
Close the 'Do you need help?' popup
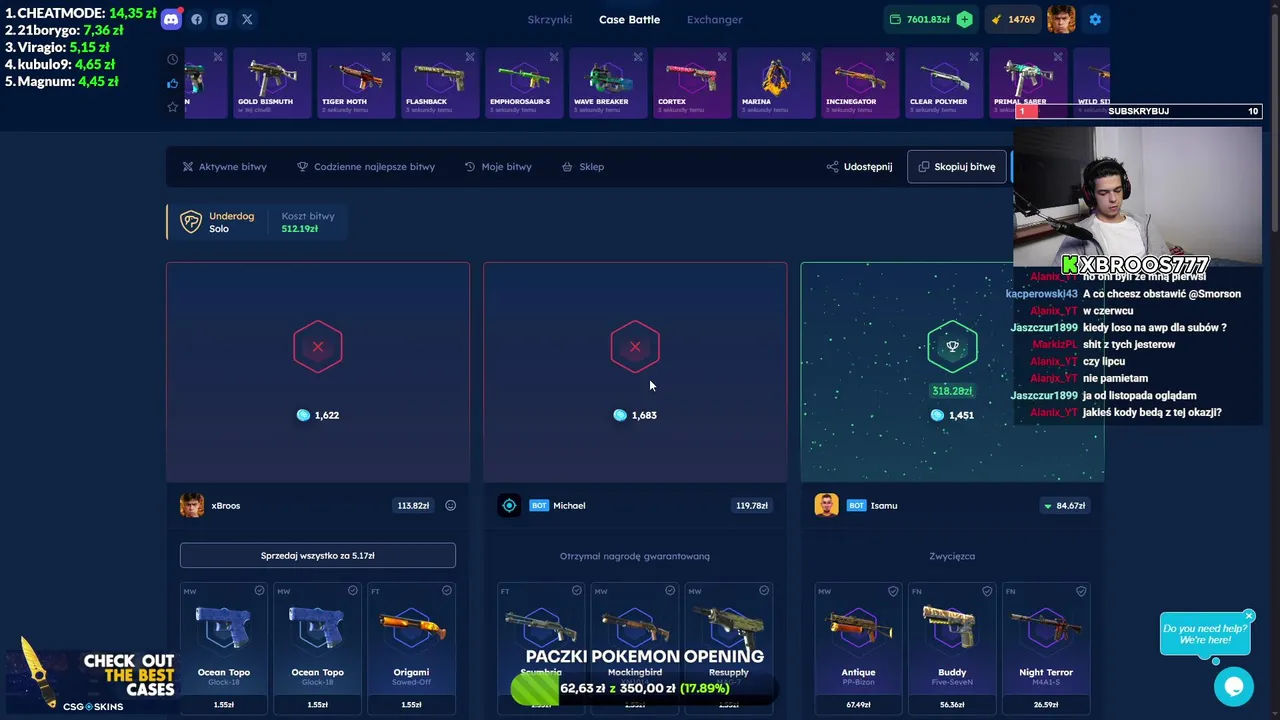pos(1249,616)
